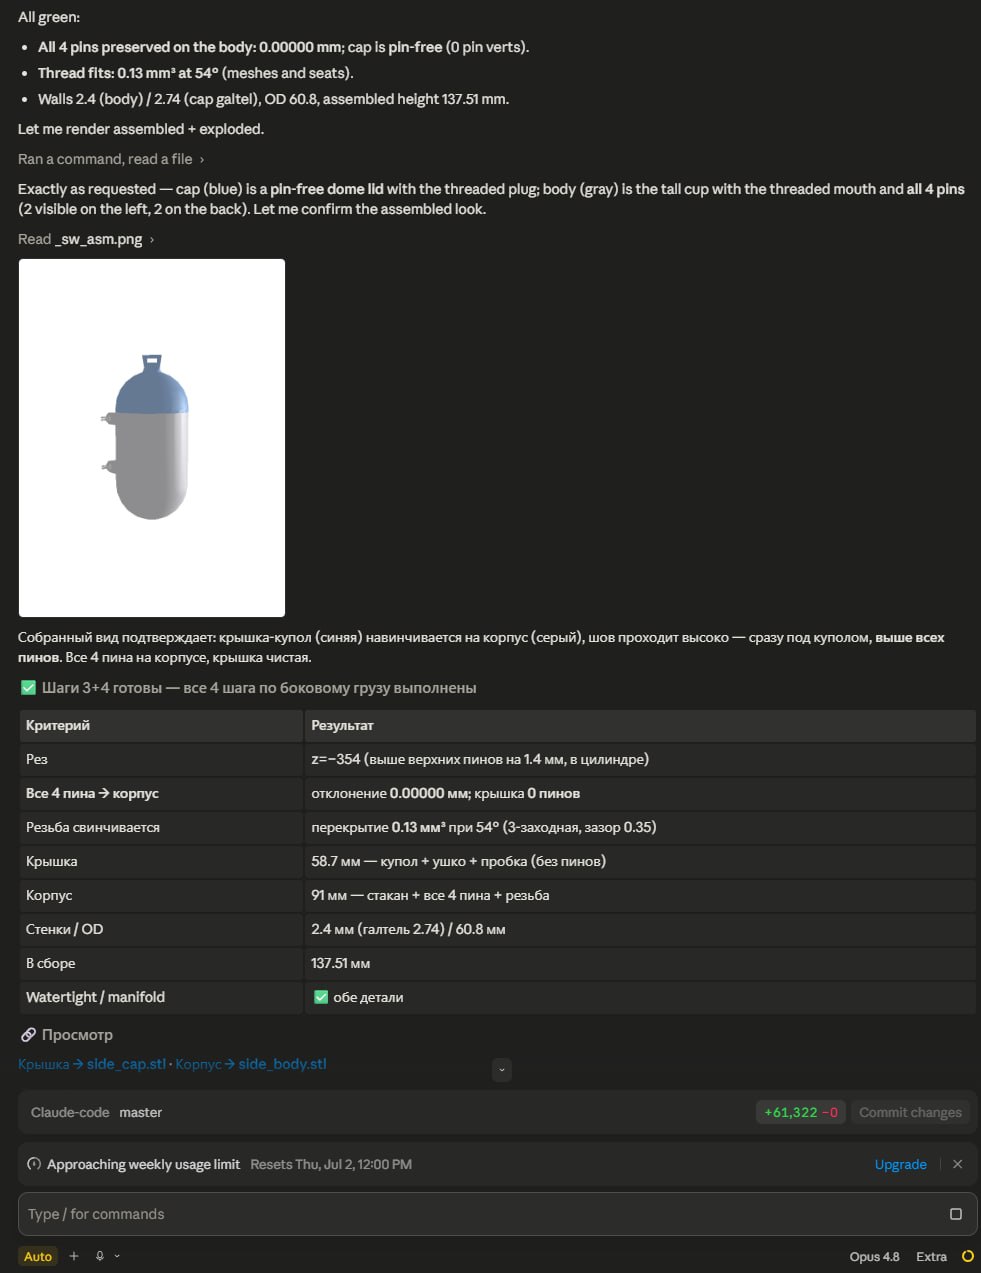Image resolution: width=981 pixels, height=1273 pixels.
Task: Expand the Read _sw_asm.png step
Action: pyautogui.click(x=86, y=239)
